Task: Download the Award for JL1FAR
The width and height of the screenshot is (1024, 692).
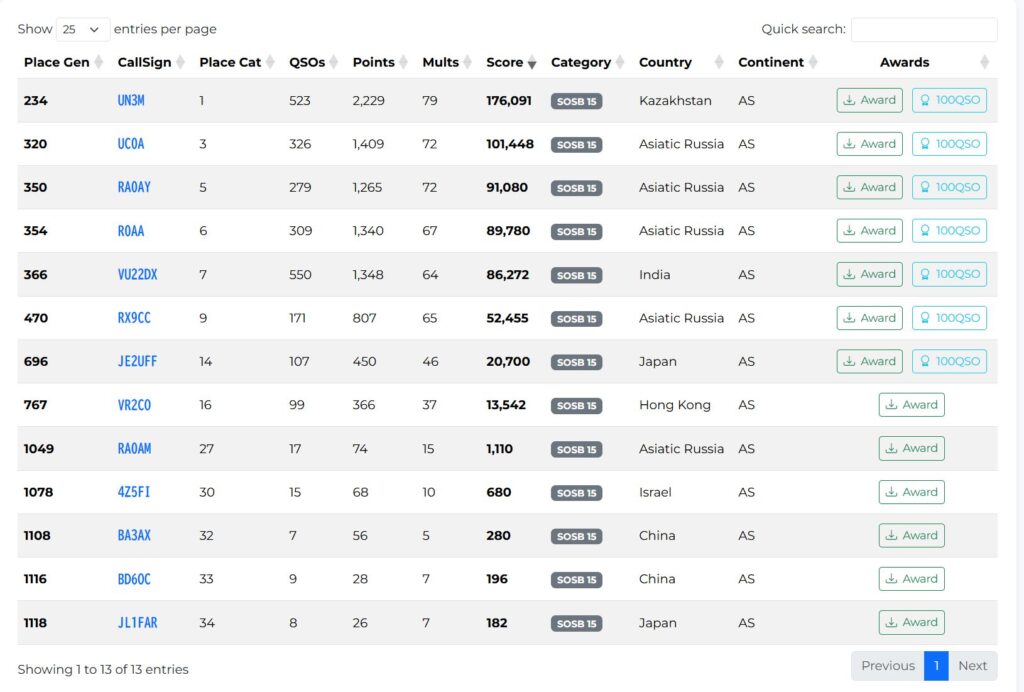Action: [912, 623]
